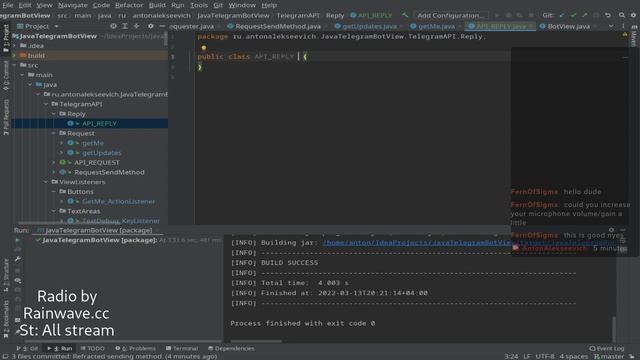Toggle the Structure tool window sidebar button
Screen dimensions: 640x360
click(6, 275)
